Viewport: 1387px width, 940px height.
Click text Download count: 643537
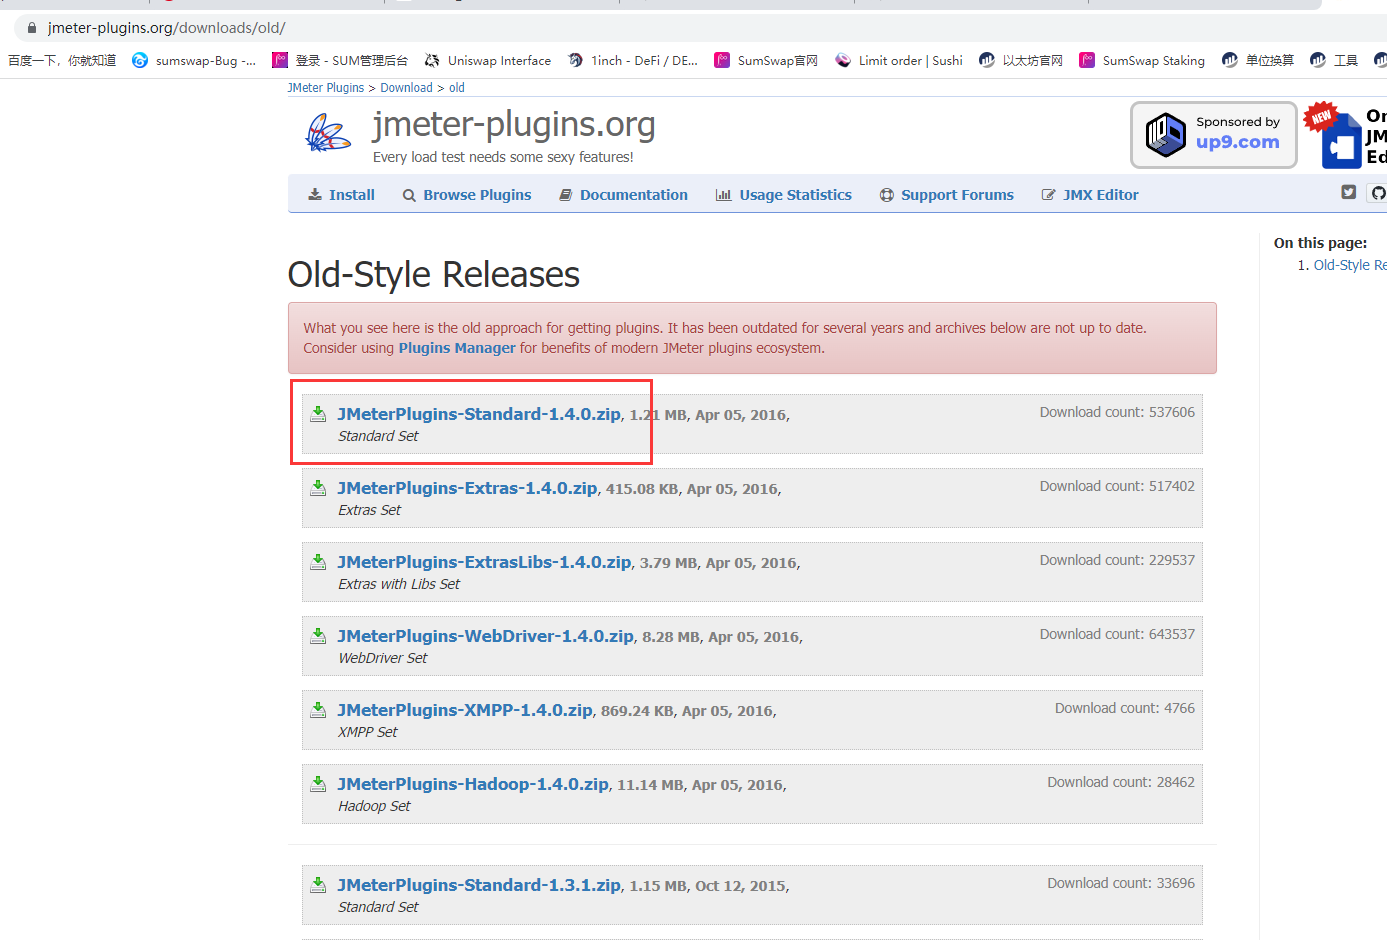[x=1117, y=634]
